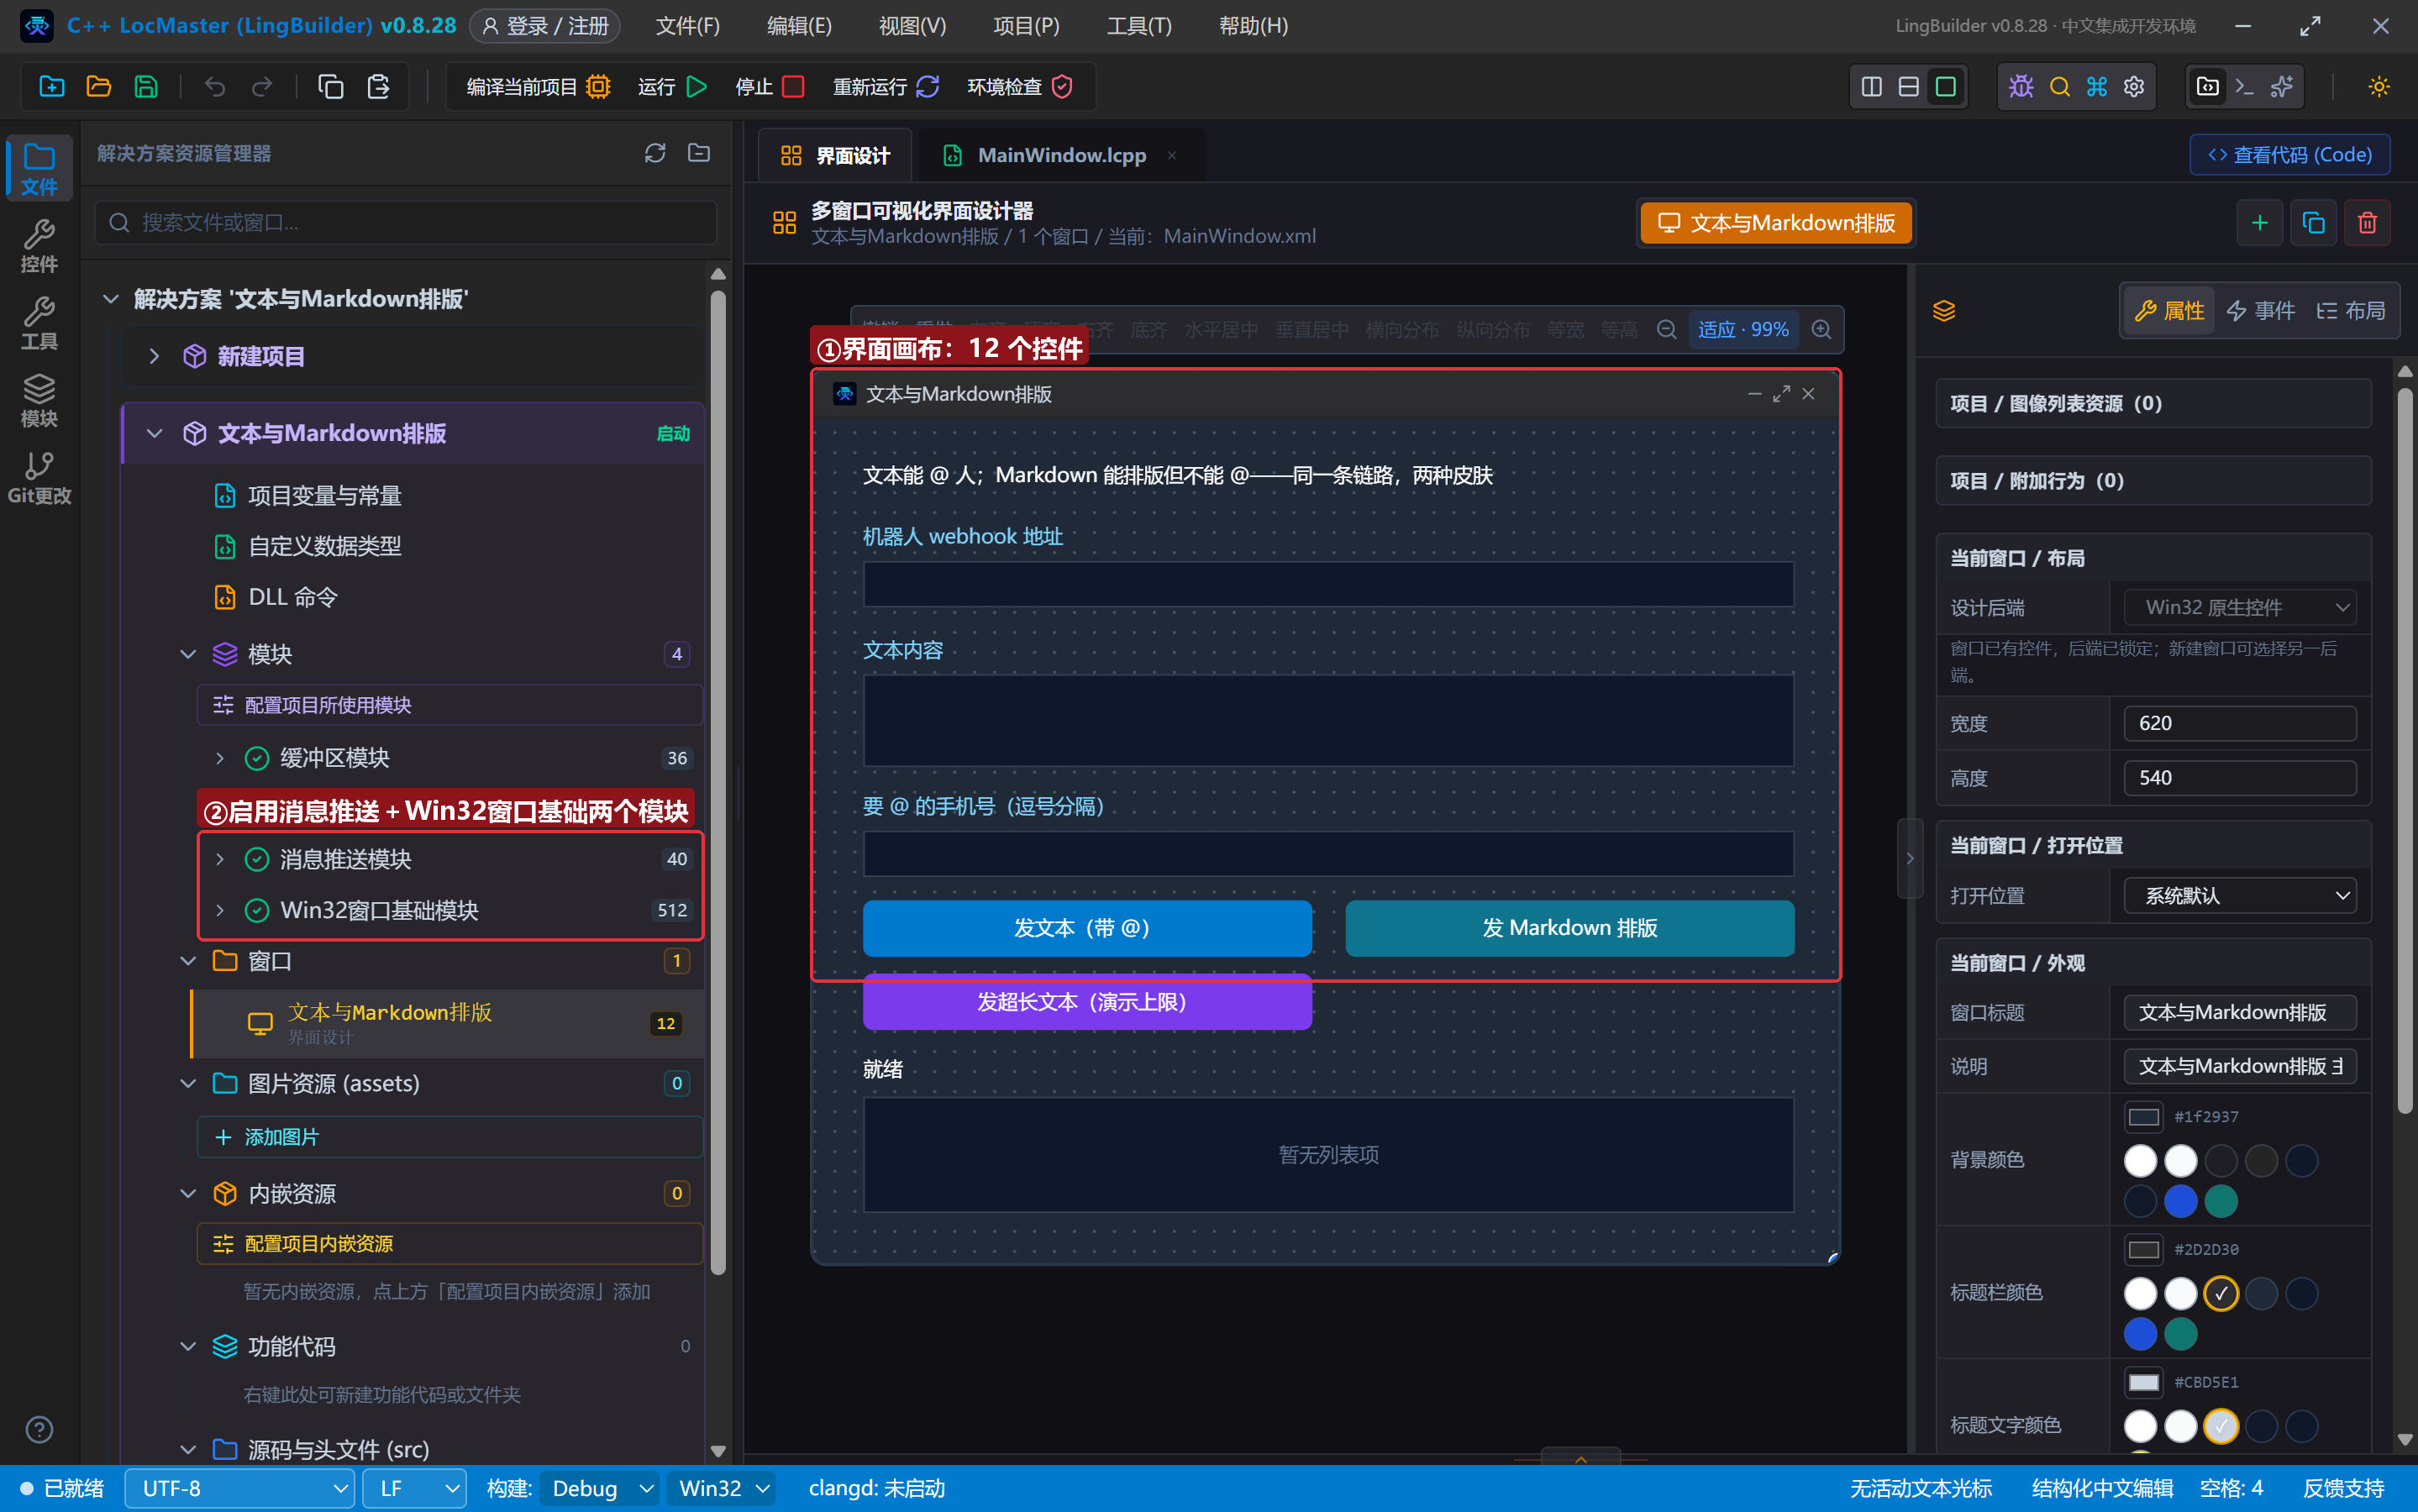2418x1512 pixels.
Task: Click the red delete window trash icon
Action: click(2367, 222)
